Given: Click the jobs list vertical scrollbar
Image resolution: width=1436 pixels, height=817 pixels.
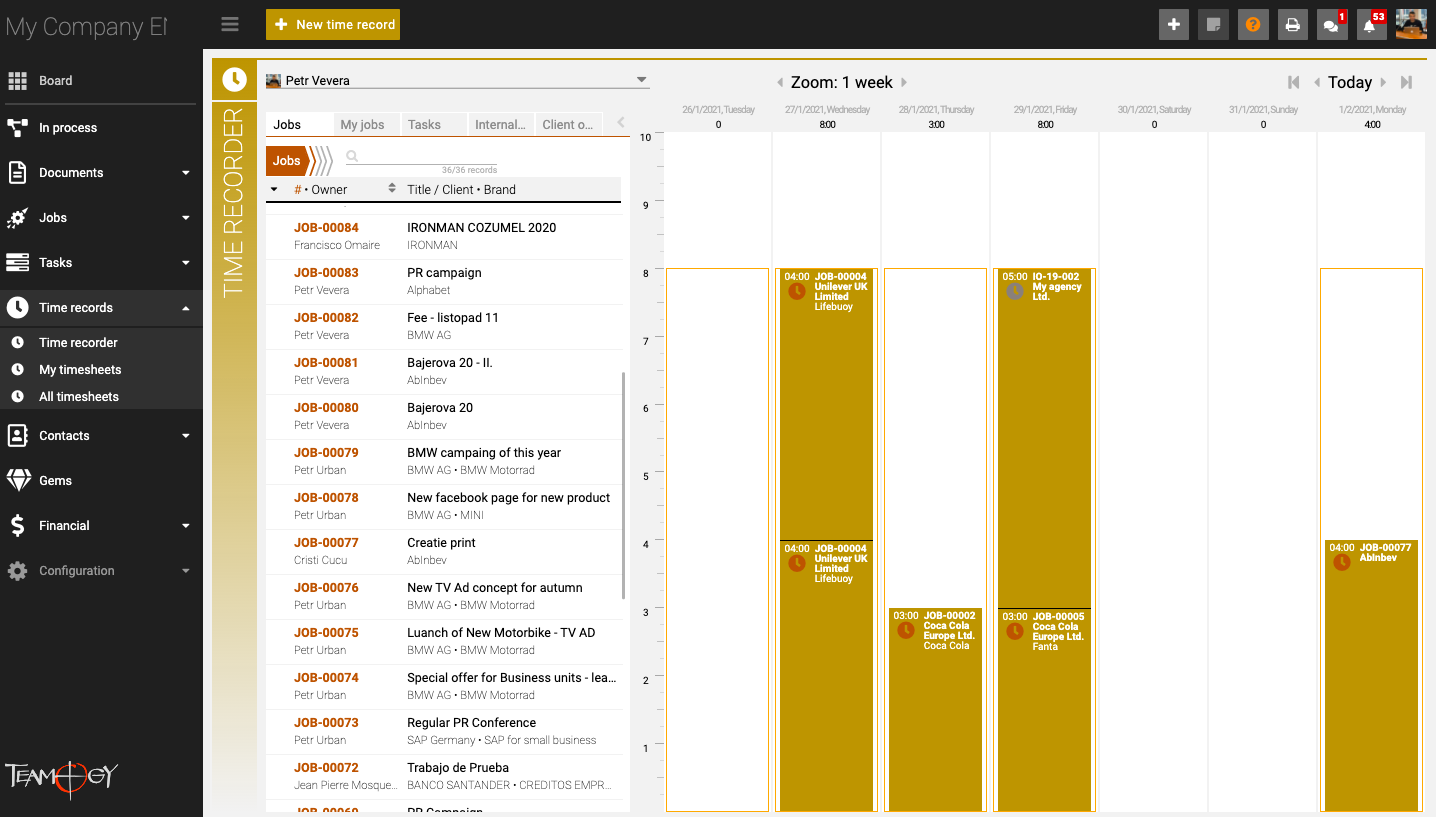Looking at the screenshot, I should 624,485.
